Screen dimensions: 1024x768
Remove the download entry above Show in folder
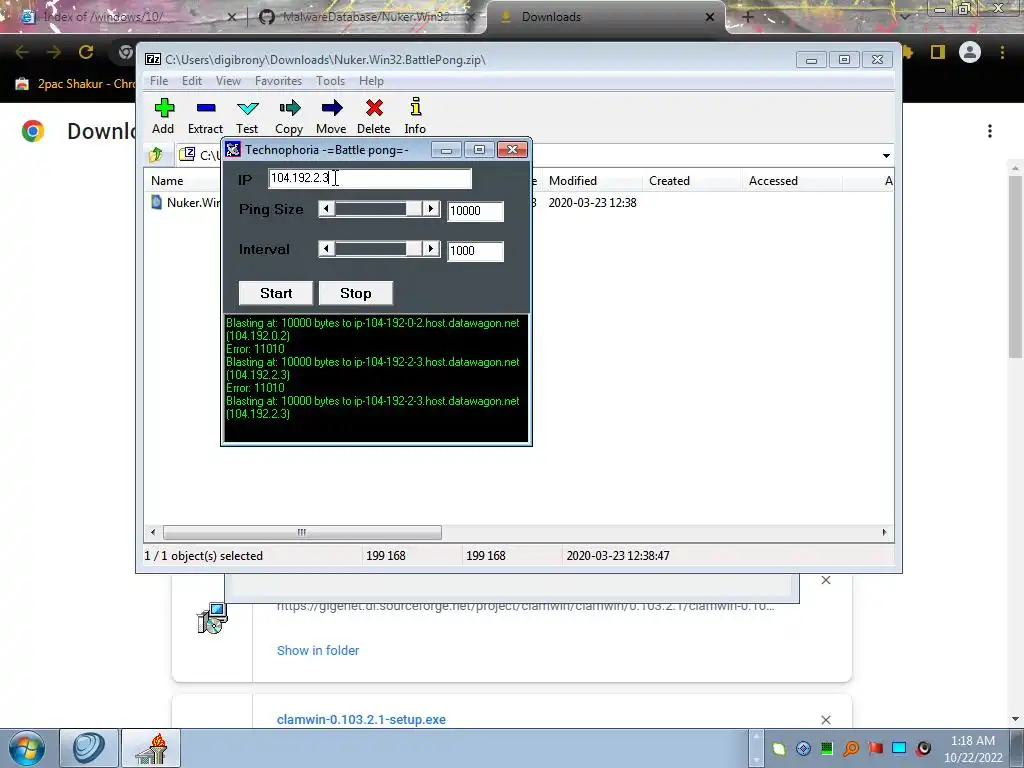click(825, 580)
